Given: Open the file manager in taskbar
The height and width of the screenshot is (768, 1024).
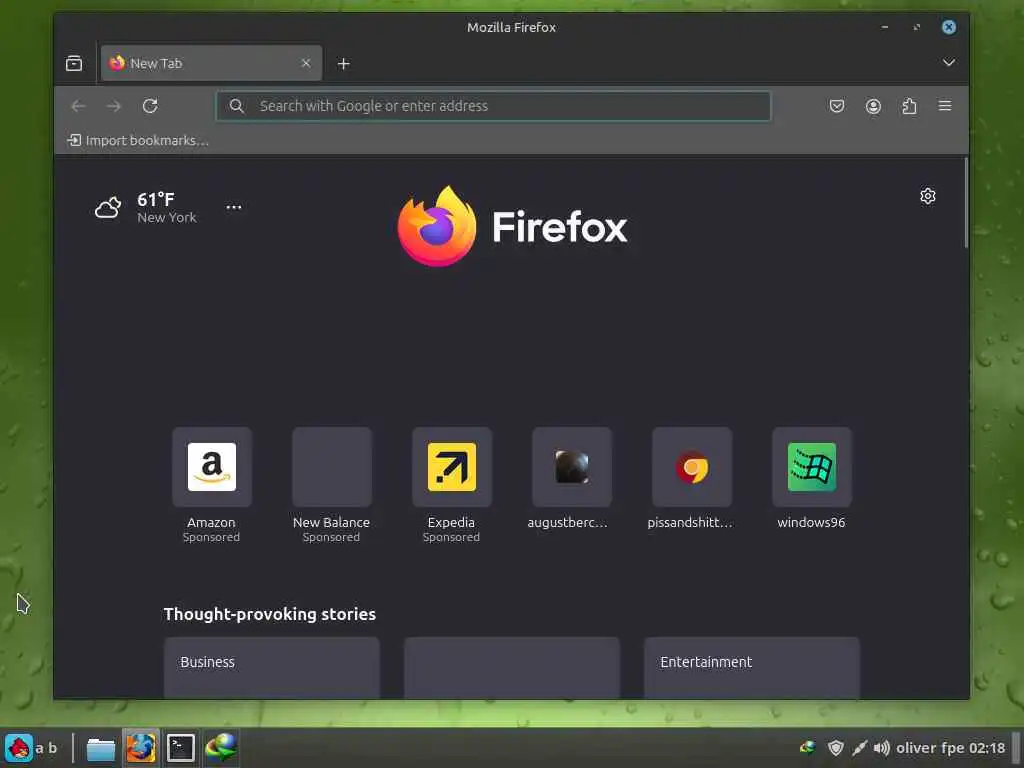Looking at the screenshot, I should click(x=101, y=748).
